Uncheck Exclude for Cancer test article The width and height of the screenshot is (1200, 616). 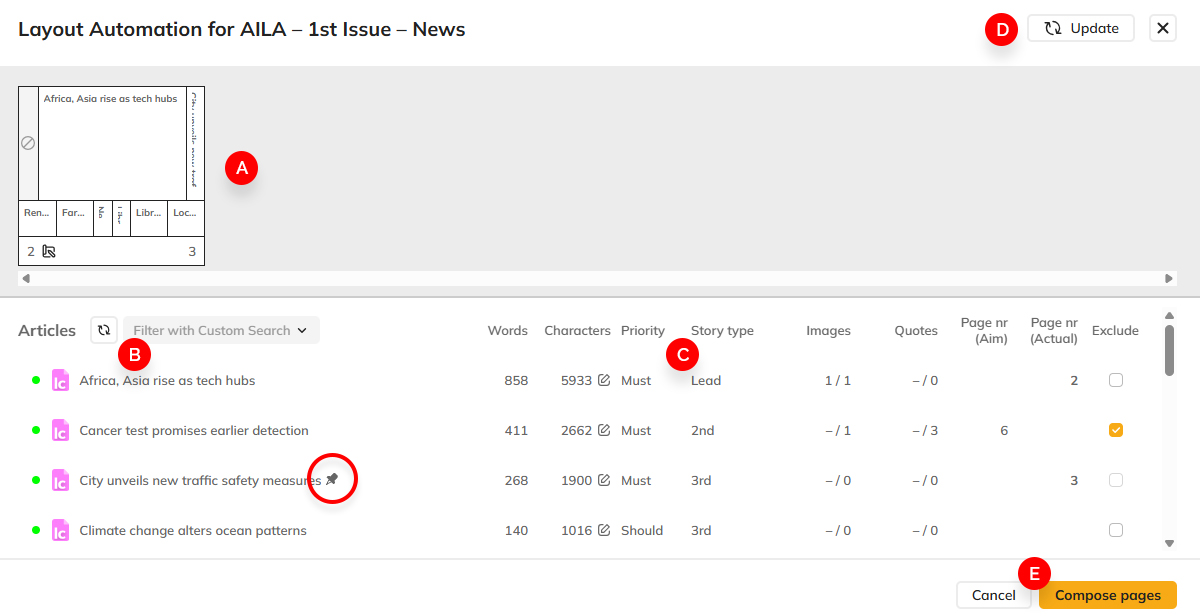(x=1116, y=430)
